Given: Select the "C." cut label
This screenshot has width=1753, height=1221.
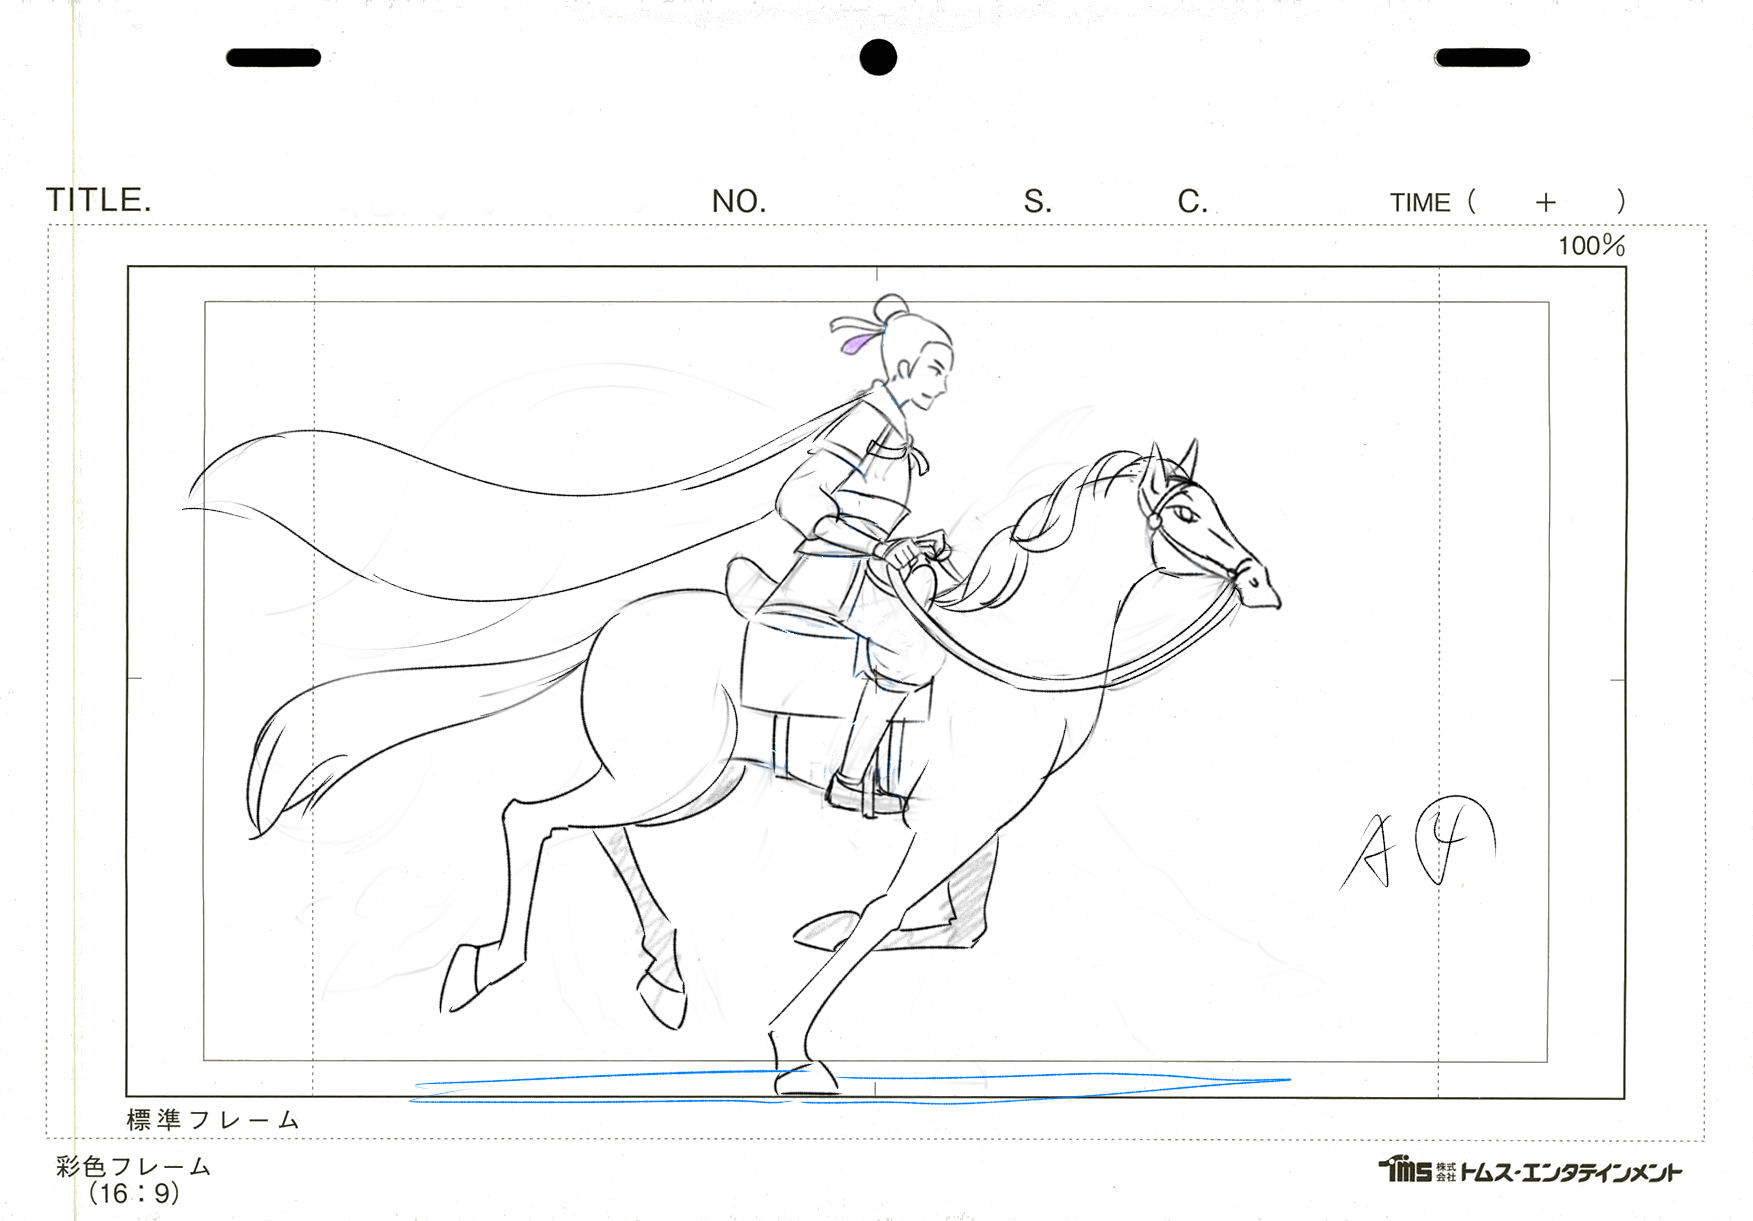Looking at the screenshot, I should [x=1192, y=202].
